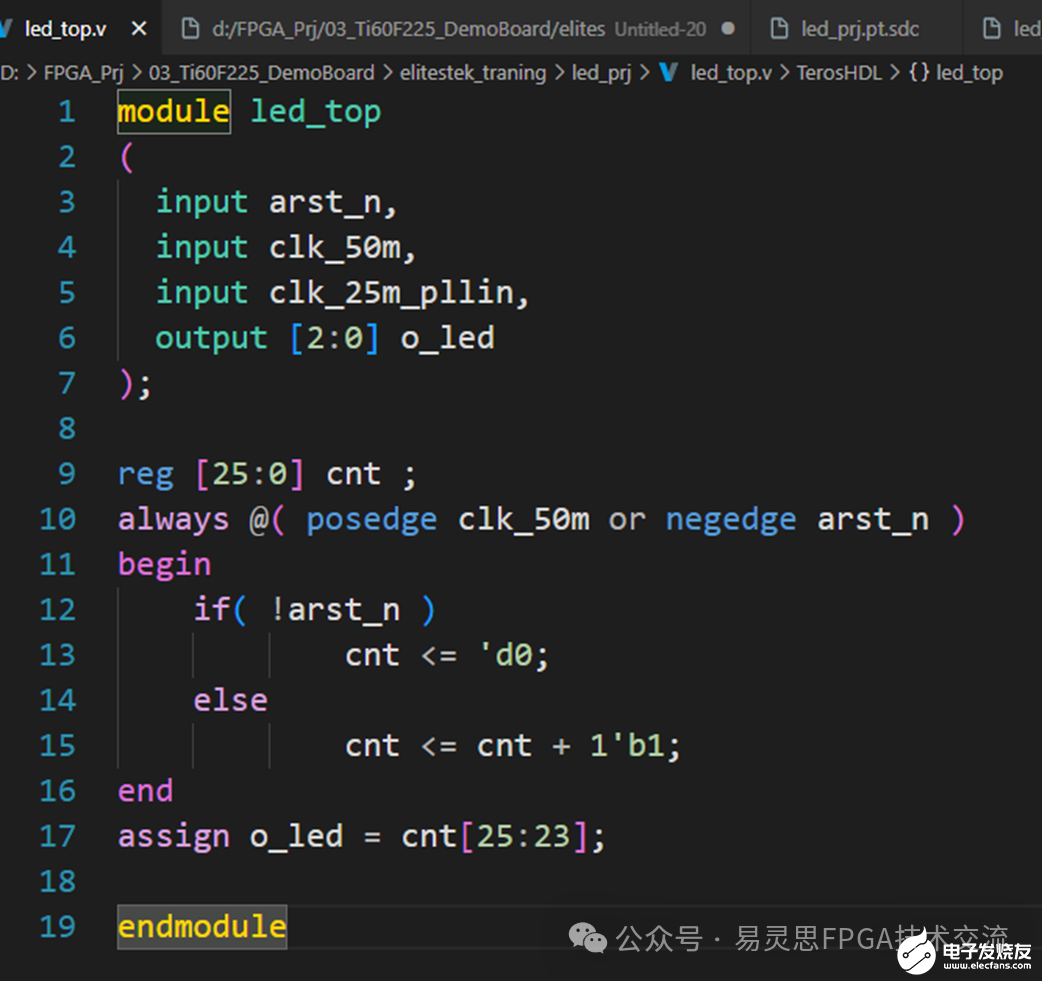Image resolution: width=1042 pixels, height=981 pixels.
Task: Click the file icon on the Untitled-20 tab
Action: tap(189, 29)
